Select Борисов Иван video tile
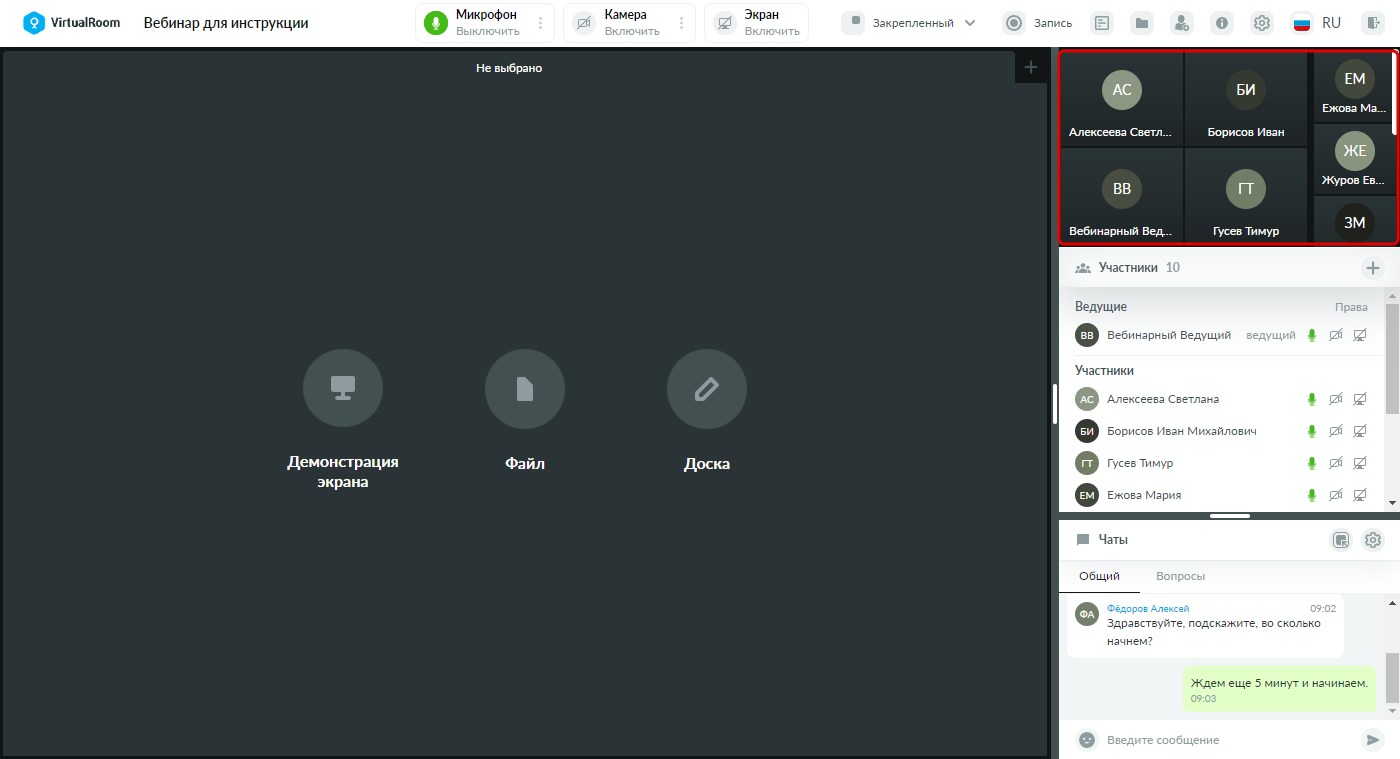Screen dimensions: 1400x759 1246,99
